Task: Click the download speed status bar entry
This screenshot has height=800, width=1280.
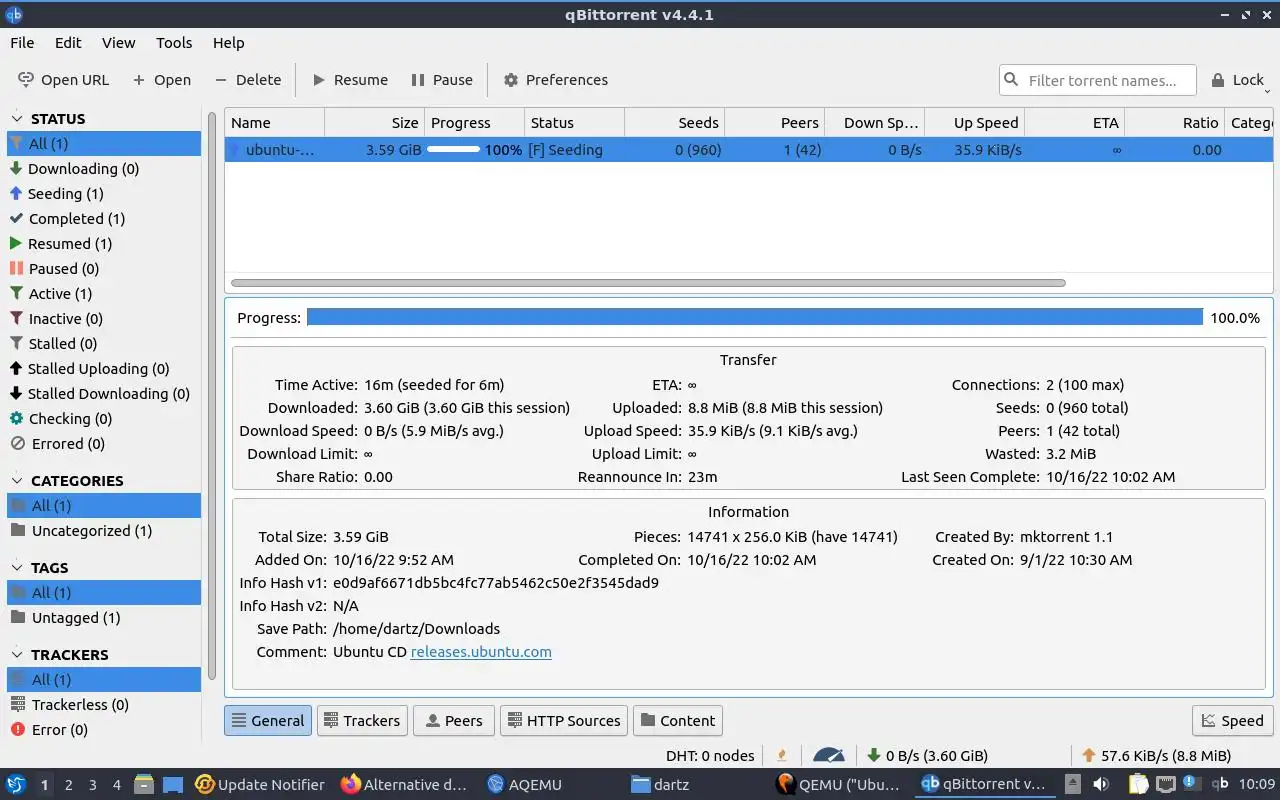Action: (927, 756)
